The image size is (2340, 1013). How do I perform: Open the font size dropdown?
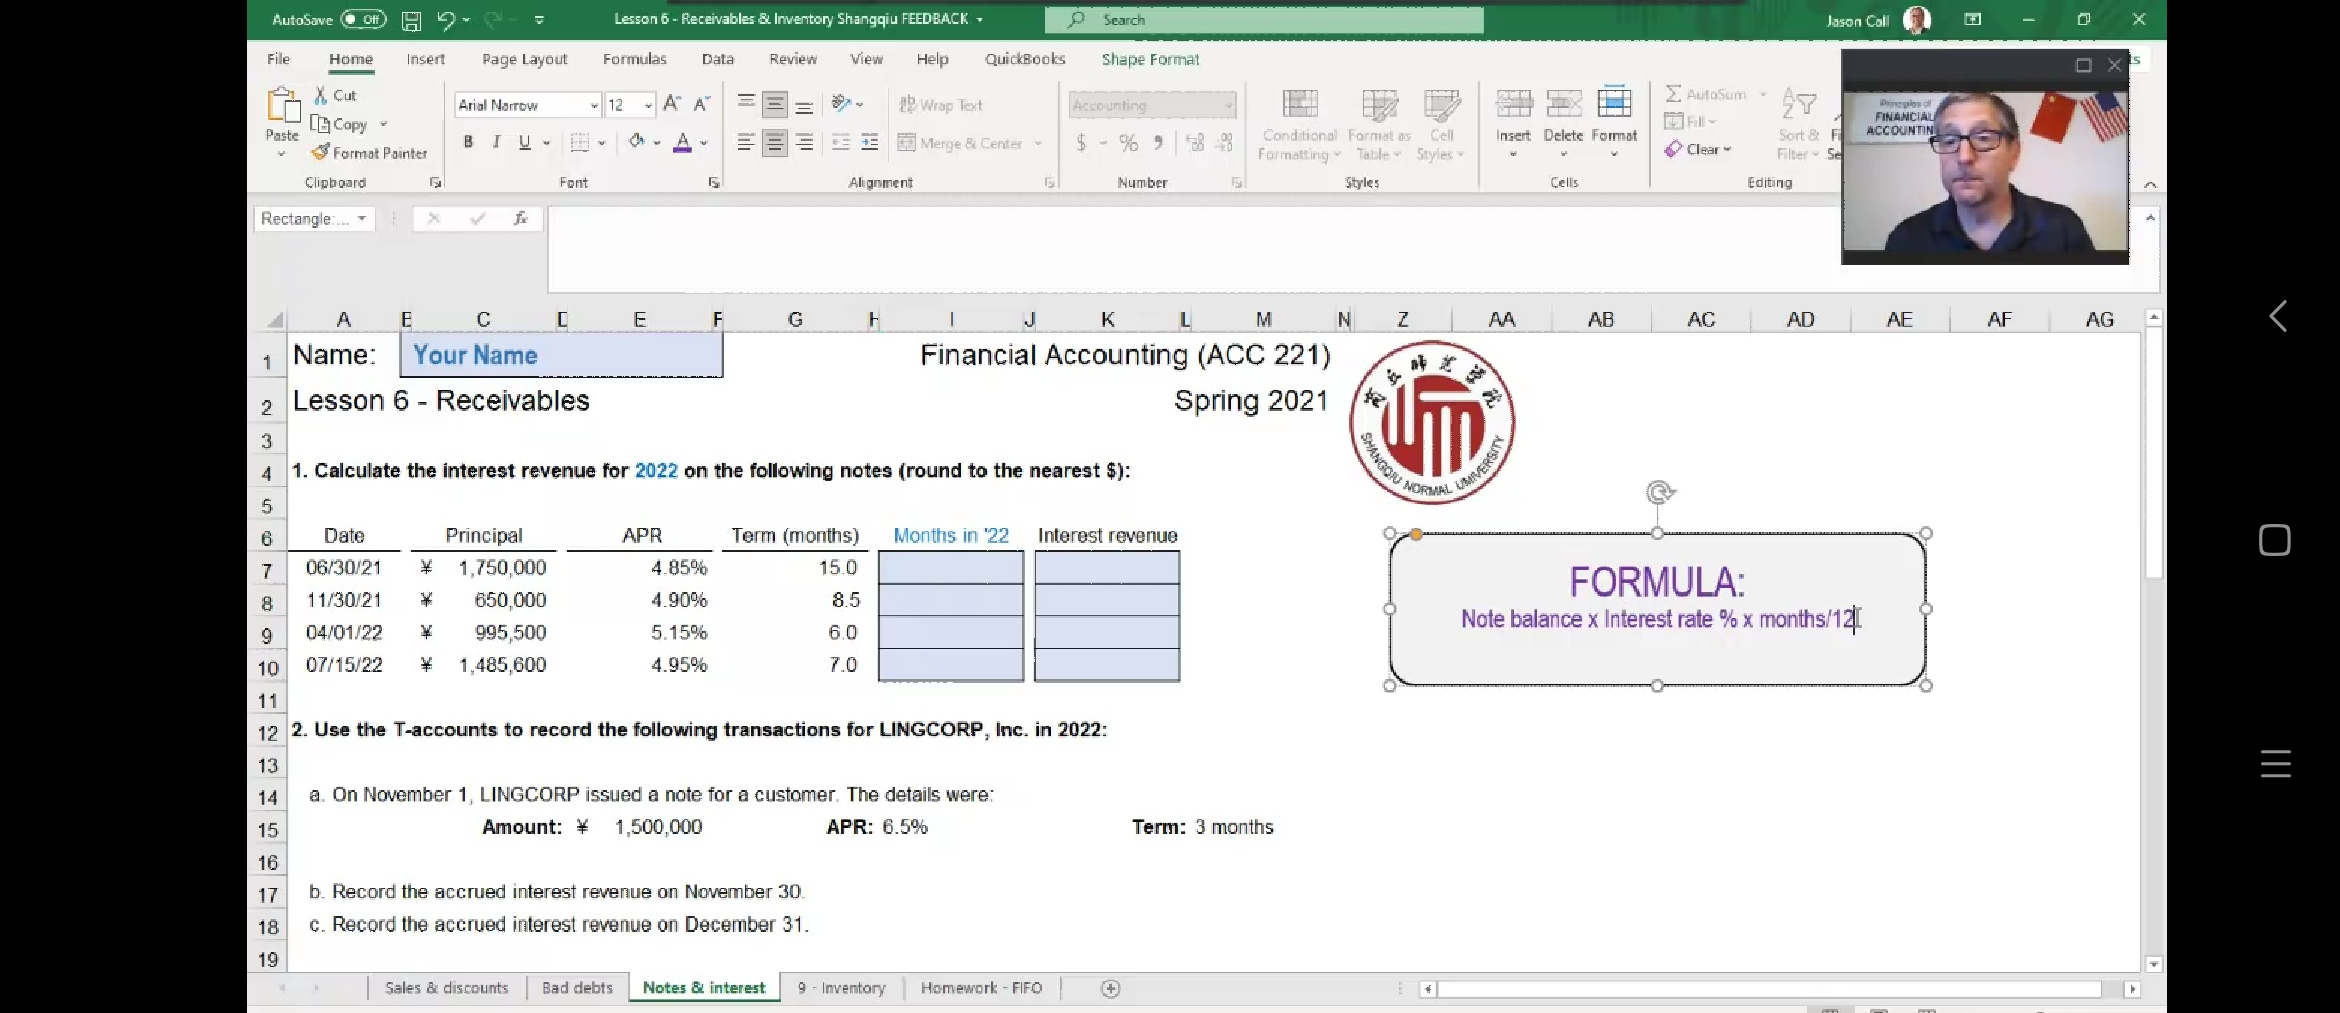point(648,105)
